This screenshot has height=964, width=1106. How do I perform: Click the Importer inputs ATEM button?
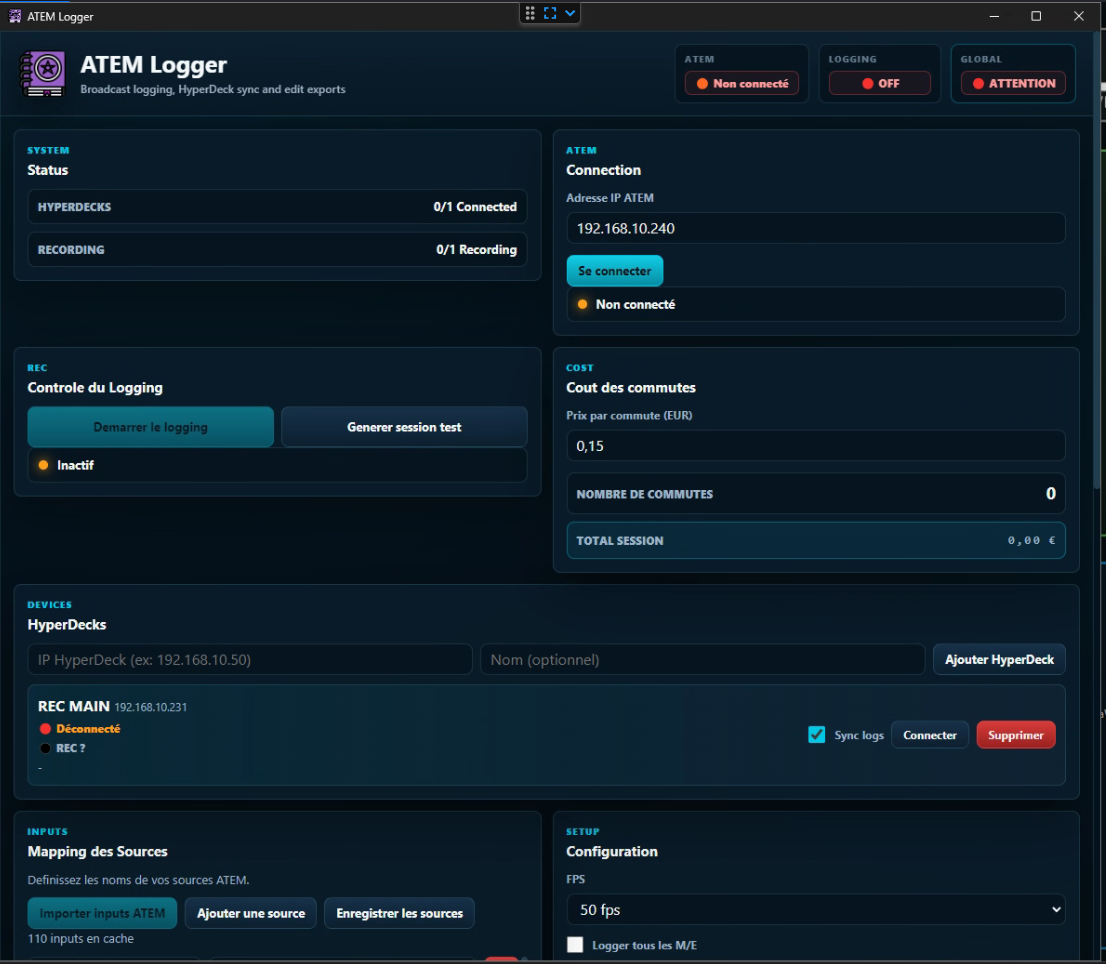102,913
